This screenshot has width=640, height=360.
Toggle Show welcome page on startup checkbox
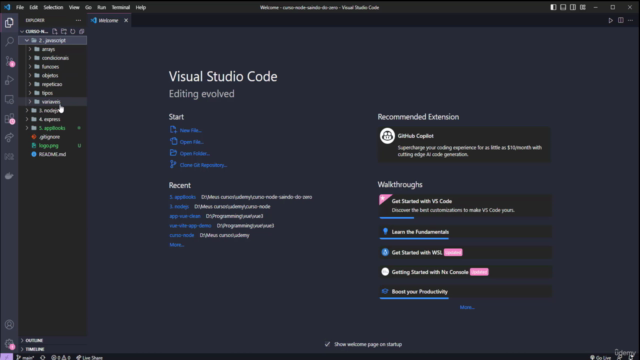coord(327,344)
